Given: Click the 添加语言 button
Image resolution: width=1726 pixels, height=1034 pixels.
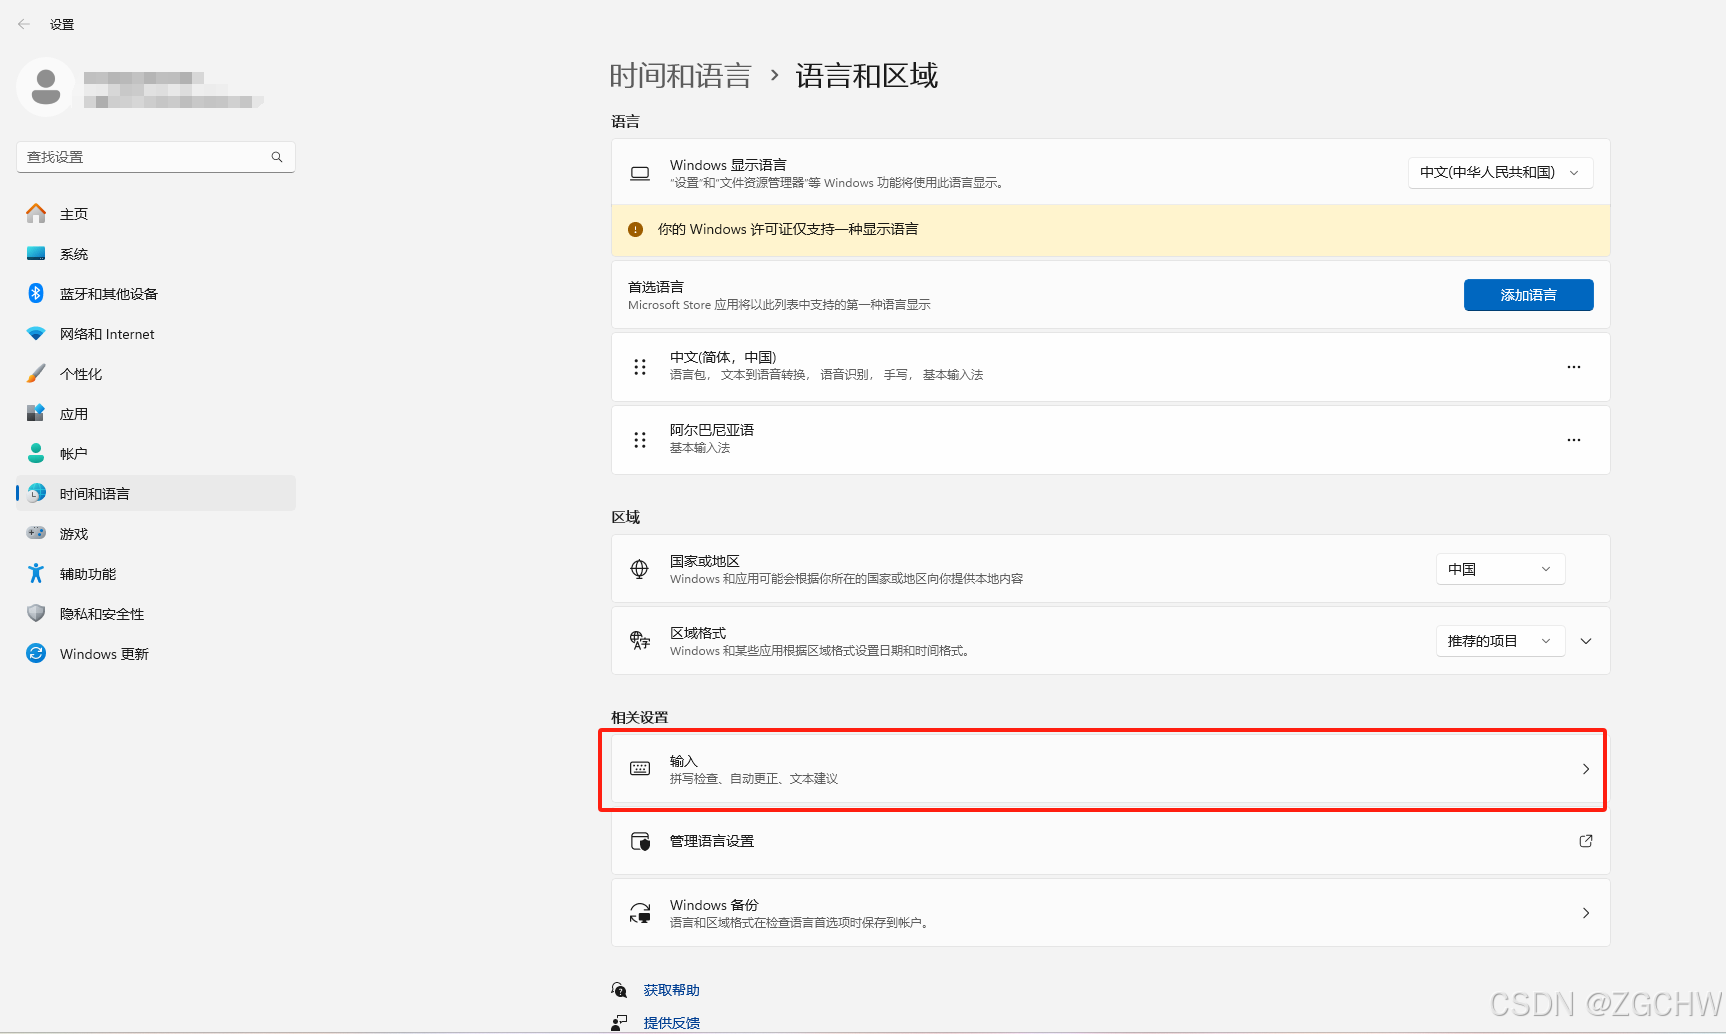Looking at the screenshot, I should coord(1528,295).
